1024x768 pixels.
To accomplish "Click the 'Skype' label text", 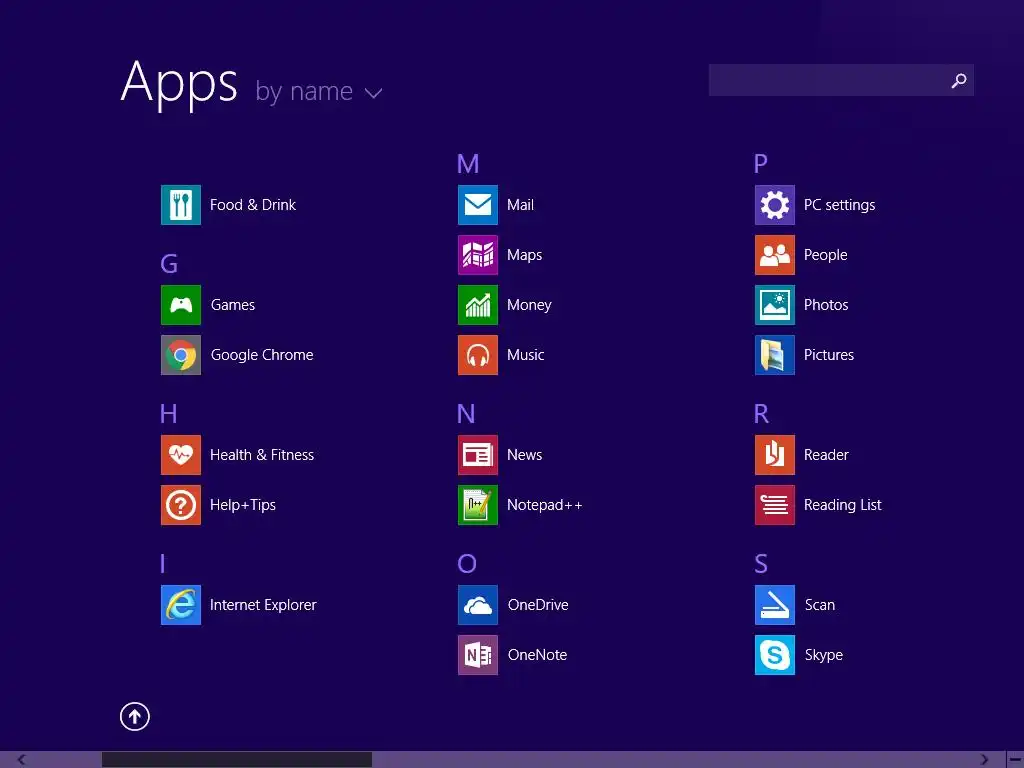I will click(x=824, y=655).
